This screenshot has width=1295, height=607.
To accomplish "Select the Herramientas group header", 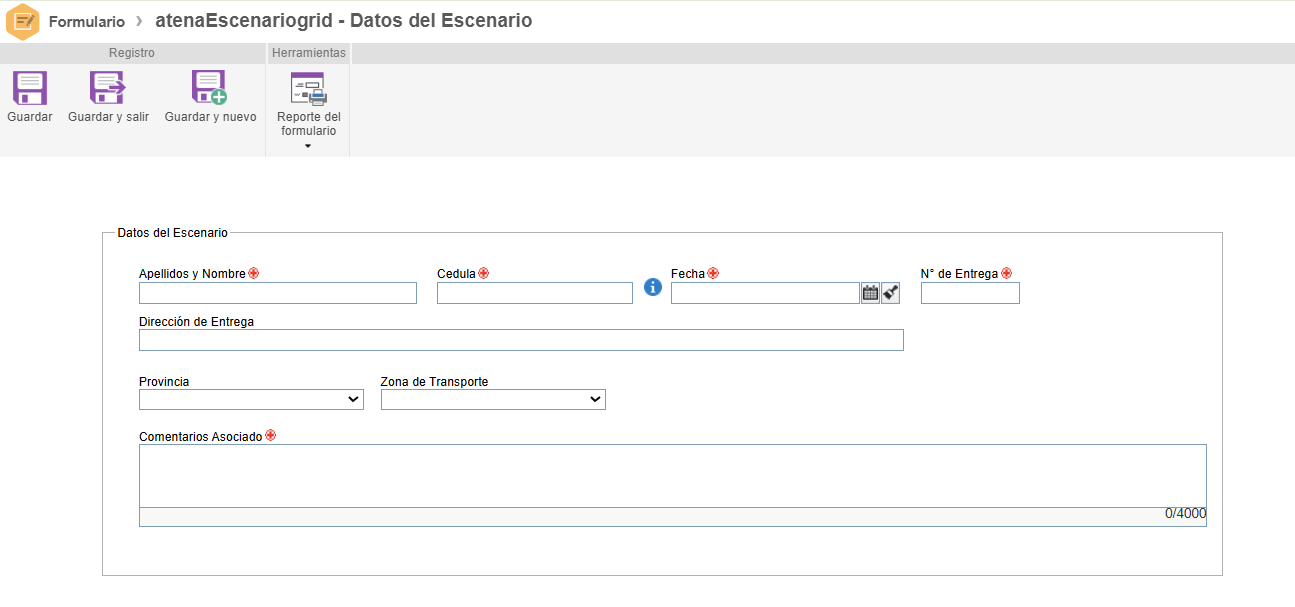I will click(x=309, y=53).
